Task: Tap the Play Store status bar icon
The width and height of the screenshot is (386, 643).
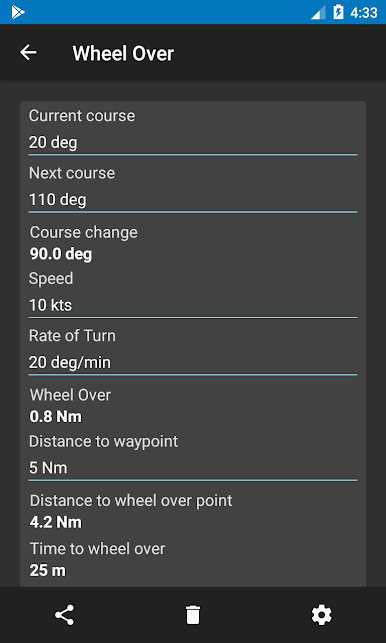Action: 18,12
